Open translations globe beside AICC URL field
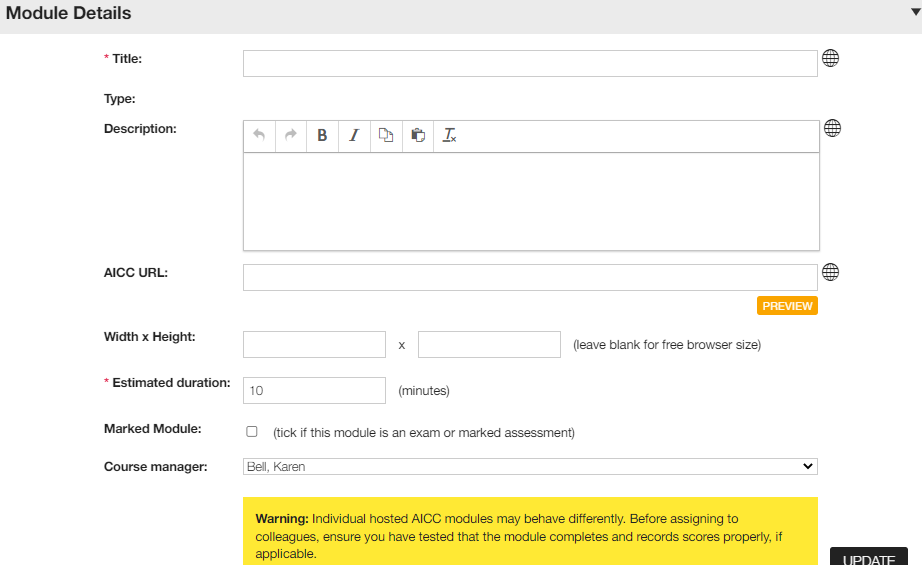 tap(830, 272)
